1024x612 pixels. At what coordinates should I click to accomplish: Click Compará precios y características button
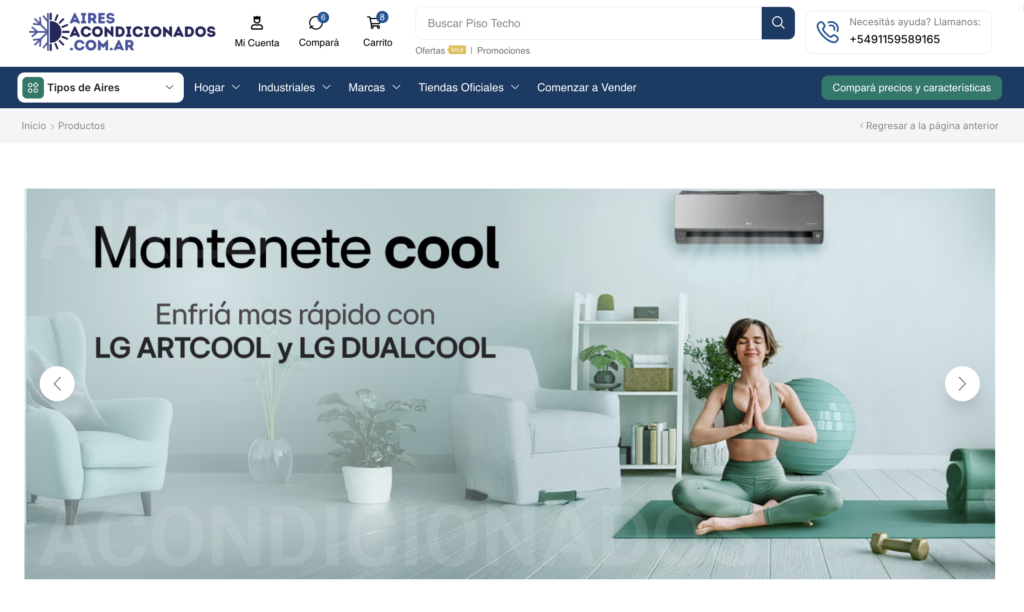tap(911, 88)
